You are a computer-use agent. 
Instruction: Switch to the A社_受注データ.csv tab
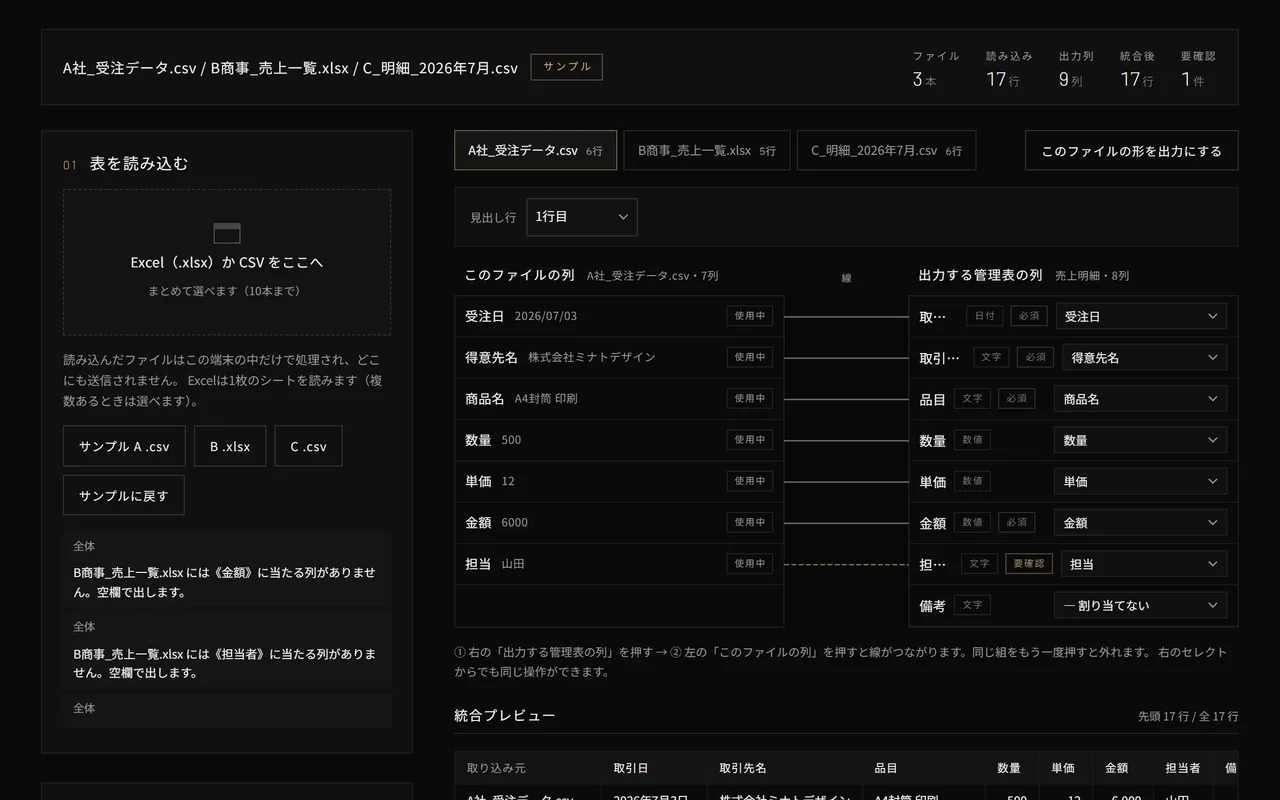535,150
